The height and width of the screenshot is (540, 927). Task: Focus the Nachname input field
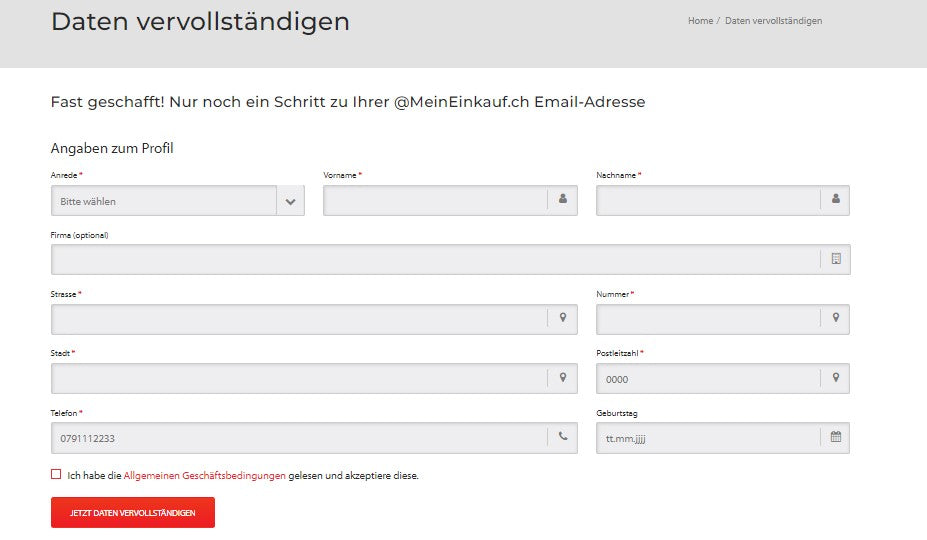tap(708, 201)
